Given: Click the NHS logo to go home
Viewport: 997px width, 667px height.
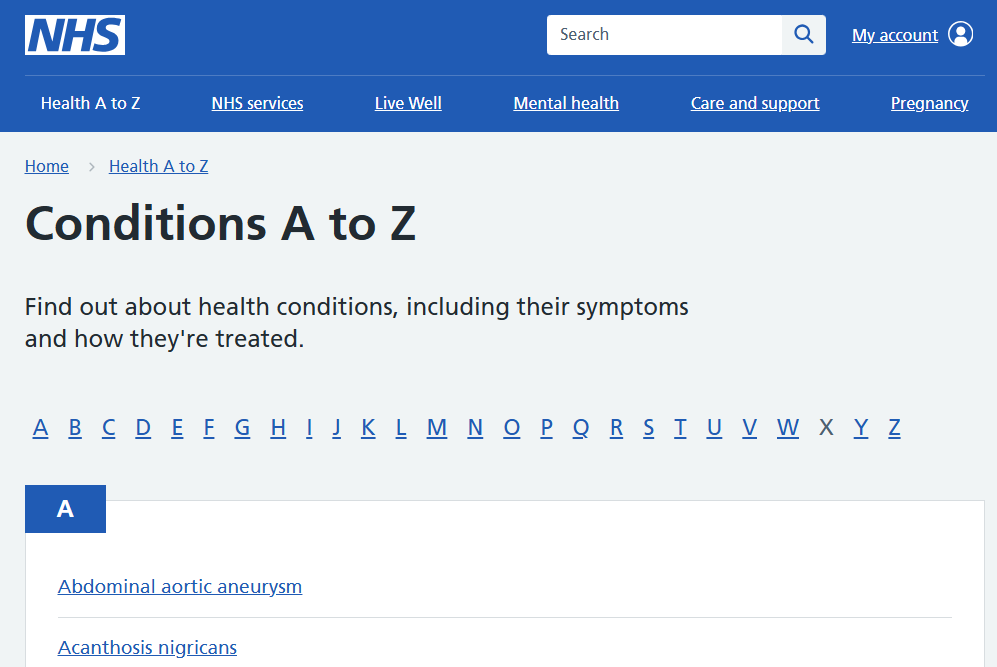Looking at the screenshot, I should pyautogui.click(x=74, y=34).
